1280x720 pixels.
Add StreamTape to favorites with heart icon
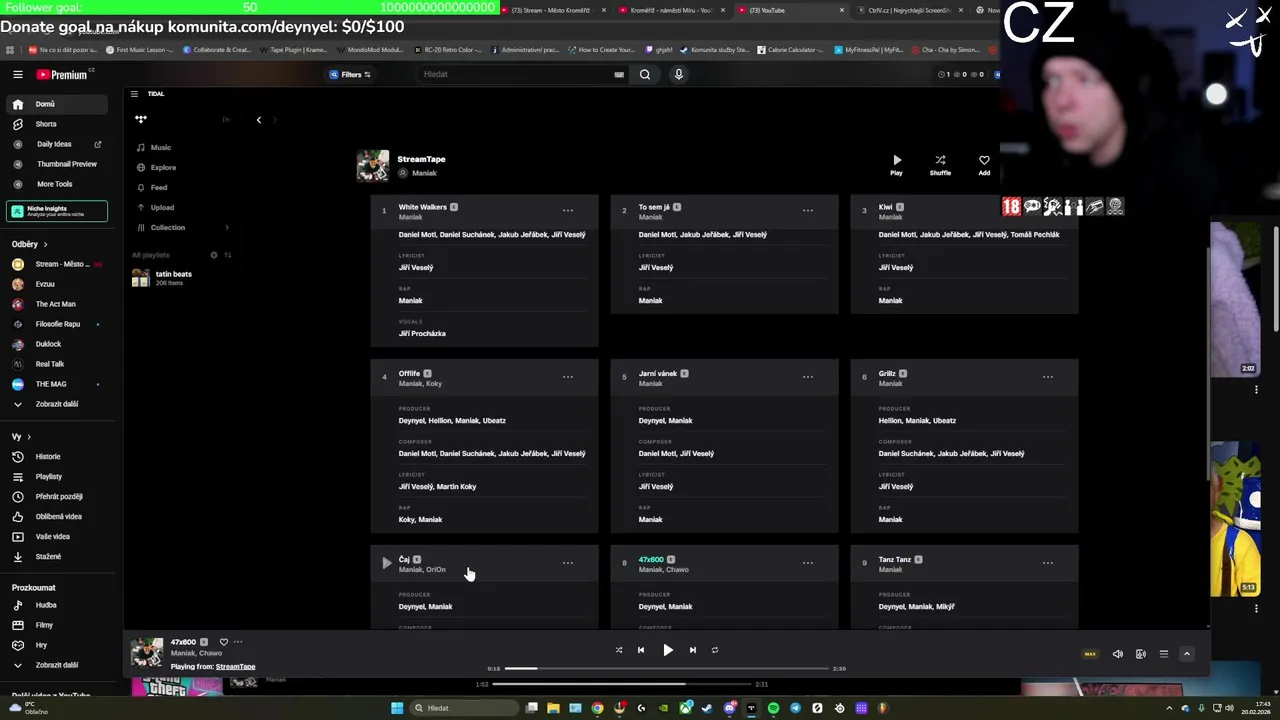[x=984, y=164]
